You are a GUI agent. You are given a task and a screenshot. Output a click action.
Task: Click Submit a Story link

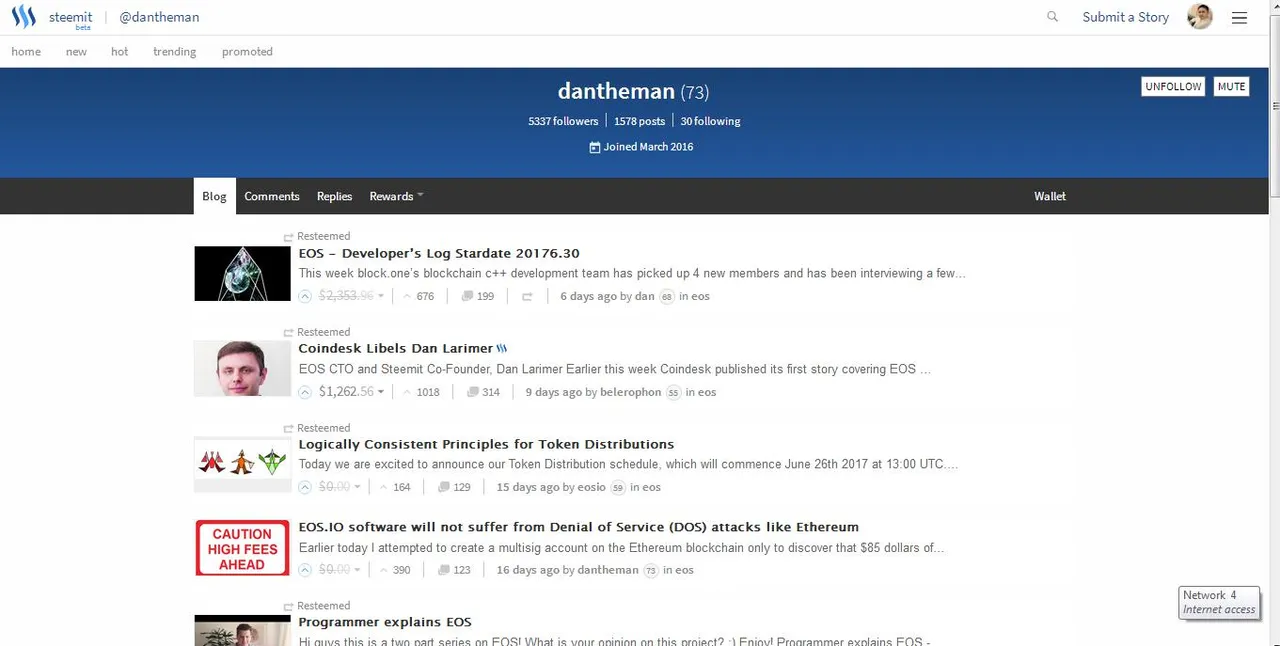click(x=1125, y=17)
